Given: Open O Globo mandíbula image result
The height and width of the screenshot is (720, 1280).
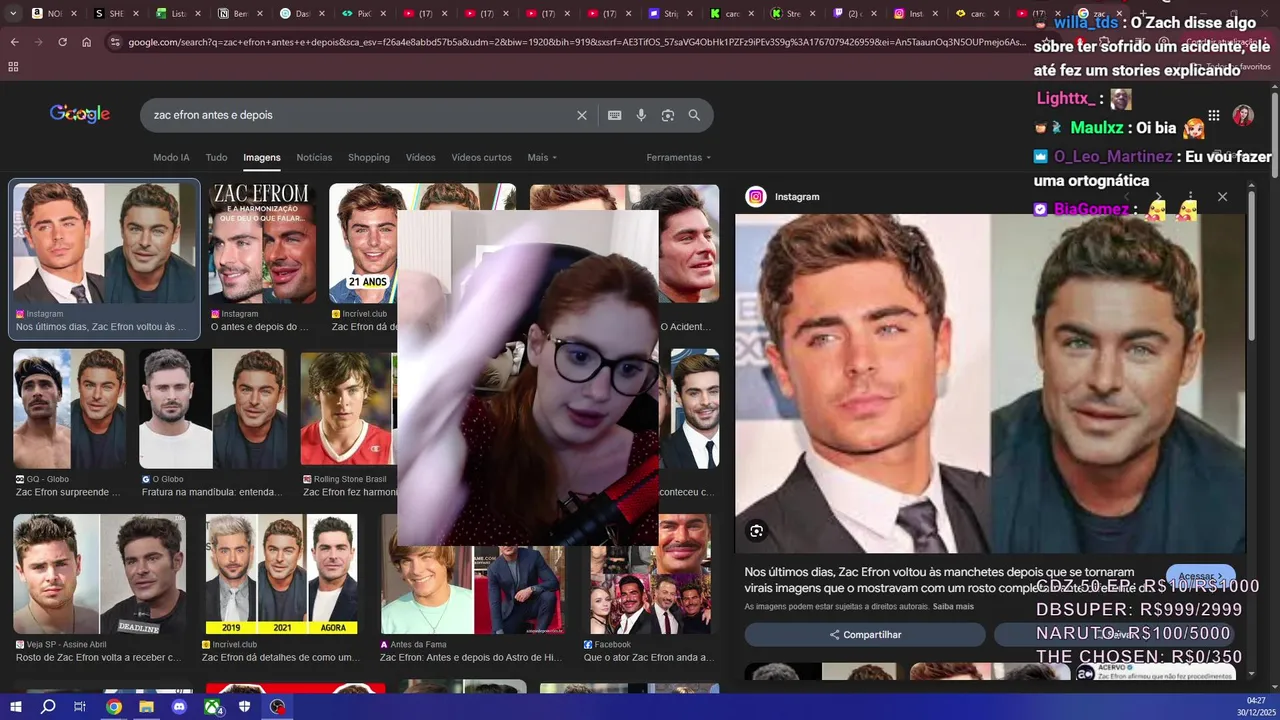Looking at the screenshot, I should [213, 408].
